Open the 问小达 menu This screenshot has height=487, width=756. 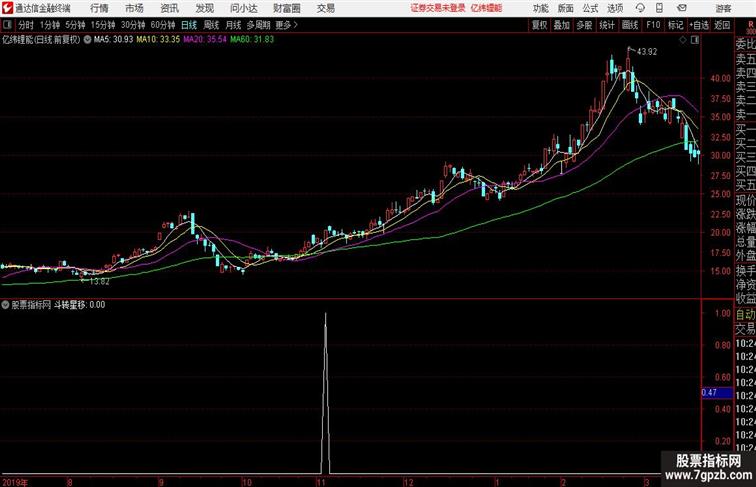click(243, 8)
